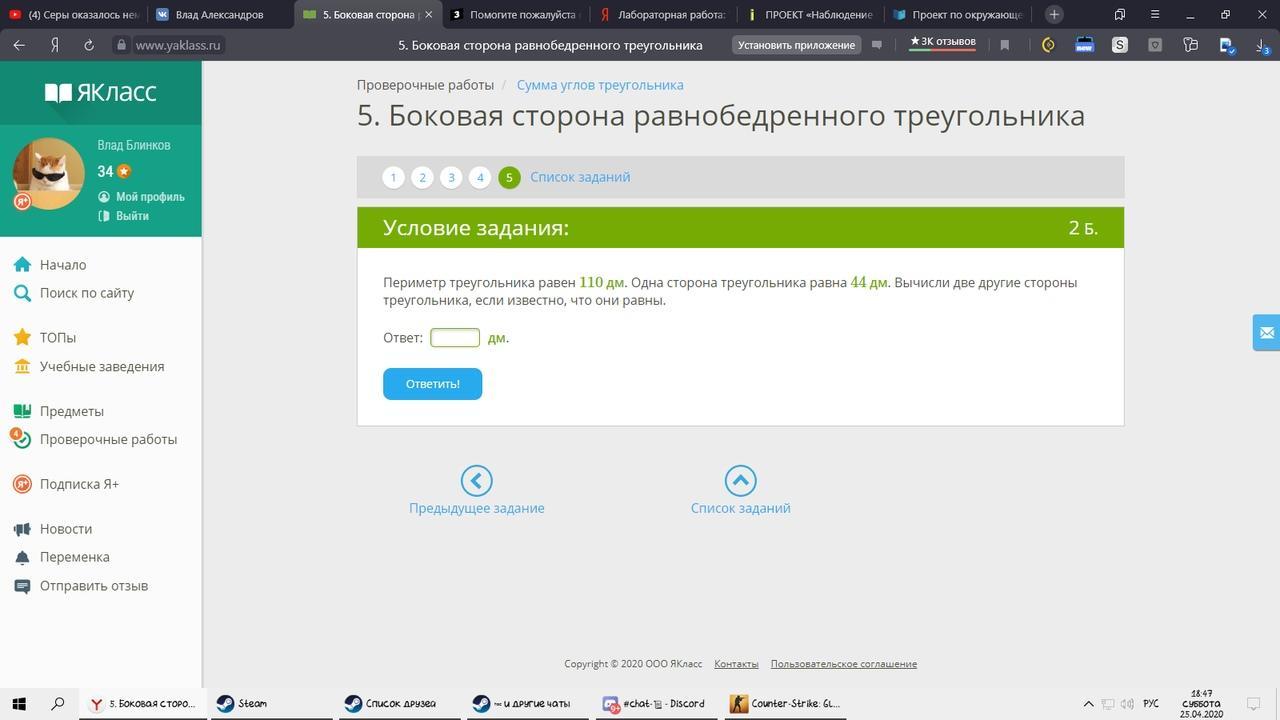This screenshot has height=720, width=1280.
Task: Open the Список заданий link beside task numbers
Action: coord(580,177)
